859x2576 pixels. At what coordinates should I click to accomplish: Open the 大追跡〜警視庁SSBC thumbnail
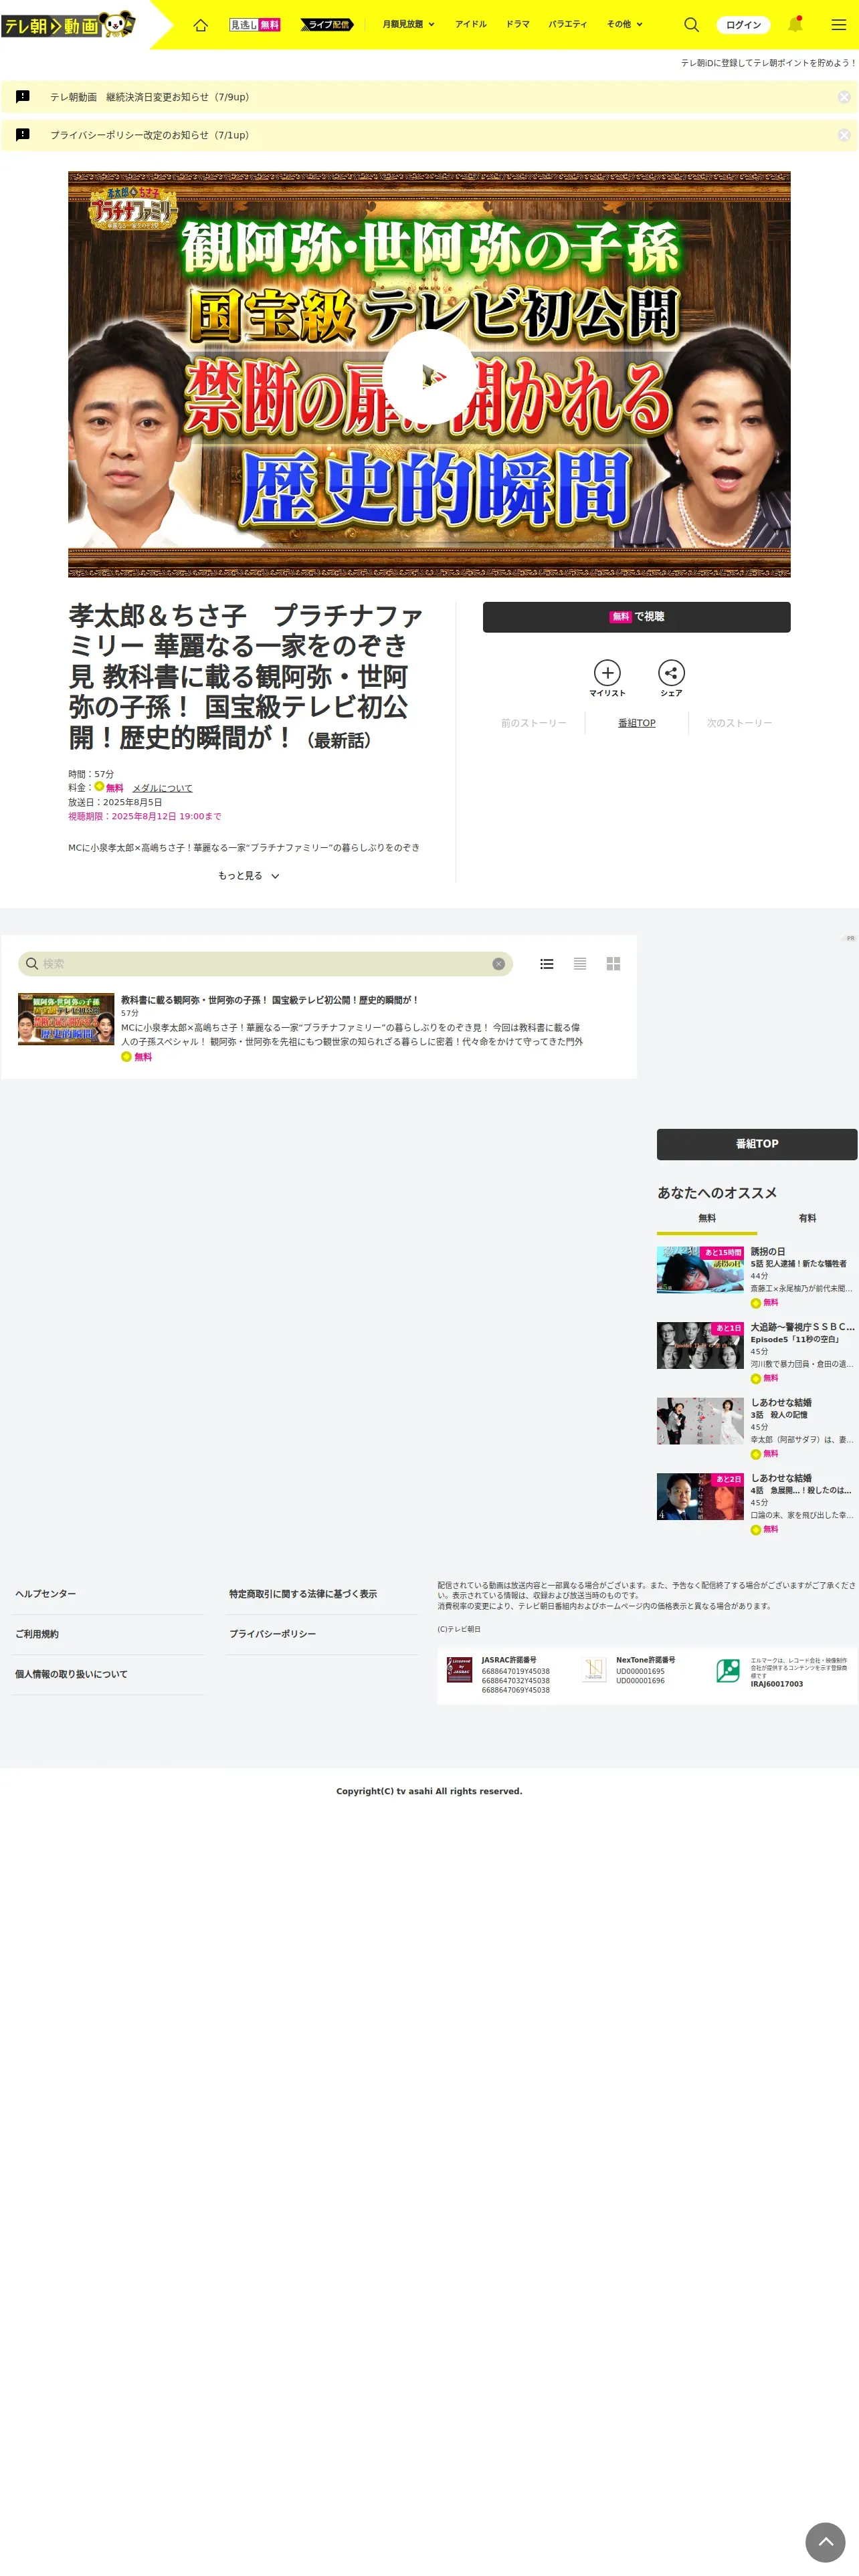tap(700, 1345)
